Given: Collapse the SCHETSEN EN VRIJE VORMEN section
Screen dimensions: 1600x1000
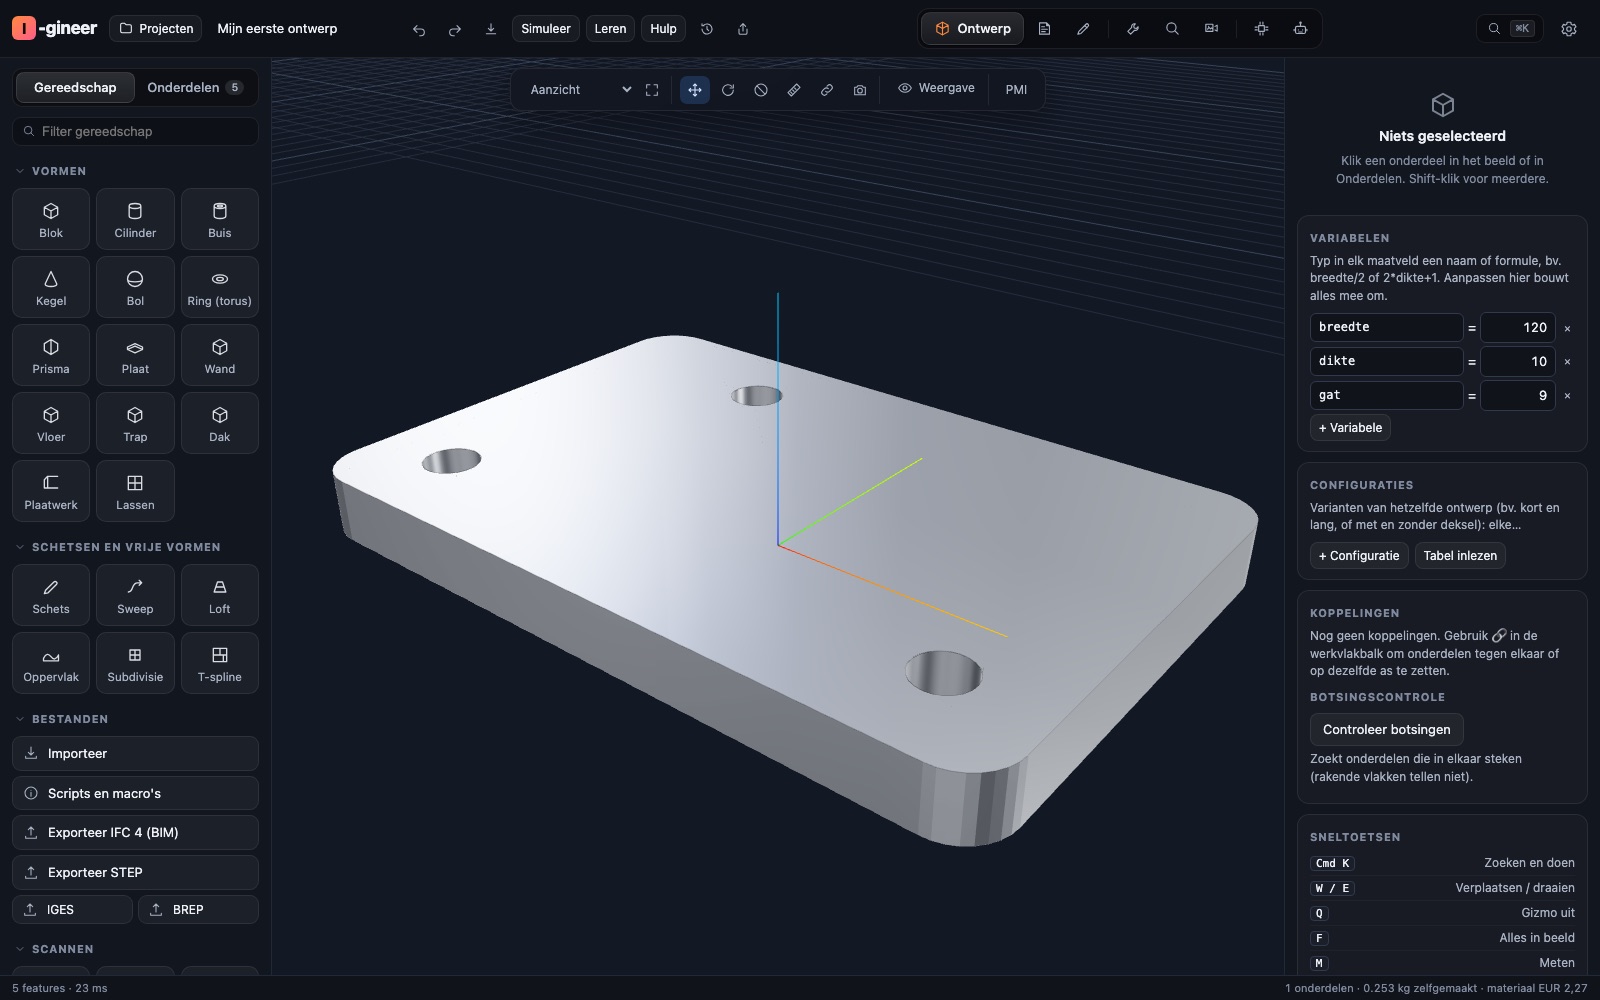Looking at the screenshot, I should click(118, 547).
